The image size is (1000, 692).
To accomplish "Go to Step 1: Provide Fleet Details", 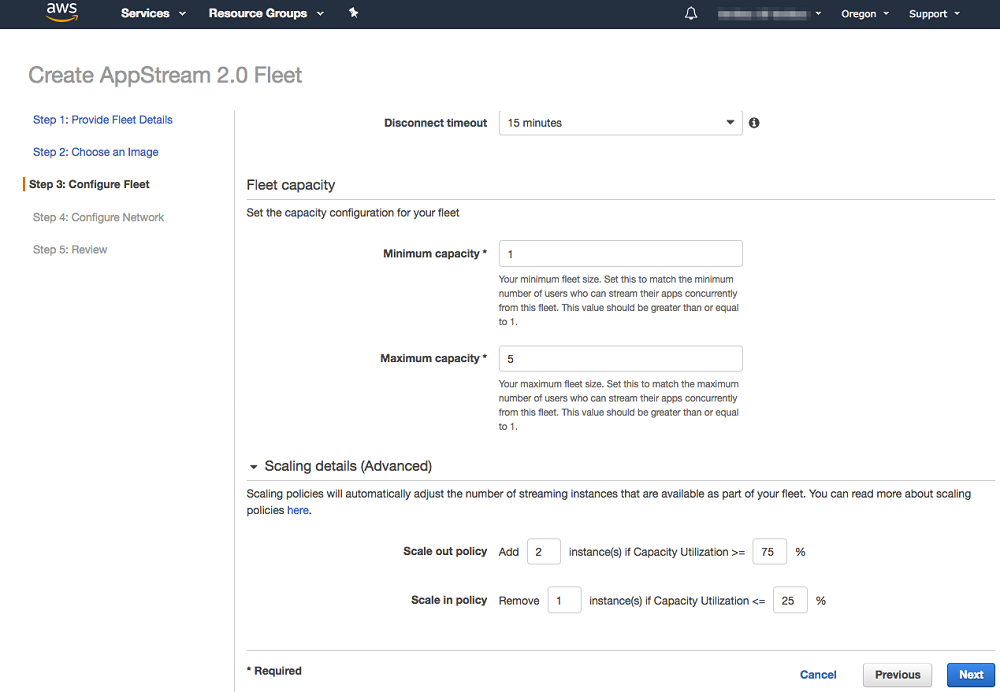I will (103, 120).
